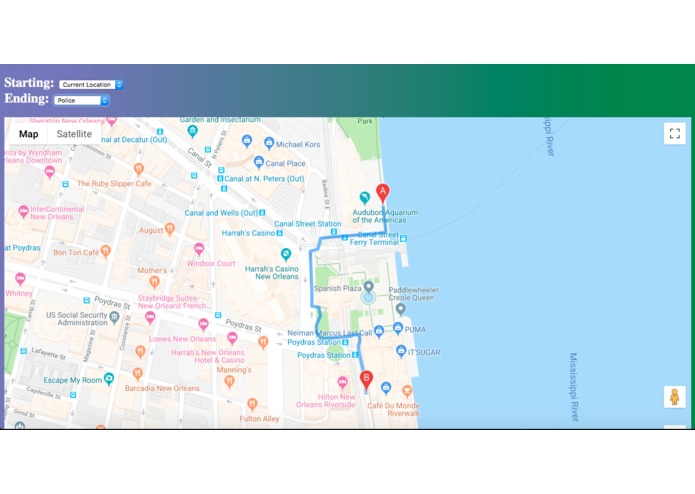
Task: Click the Staybridge Suites New Orleans label
Action: (x=174, y=302)
